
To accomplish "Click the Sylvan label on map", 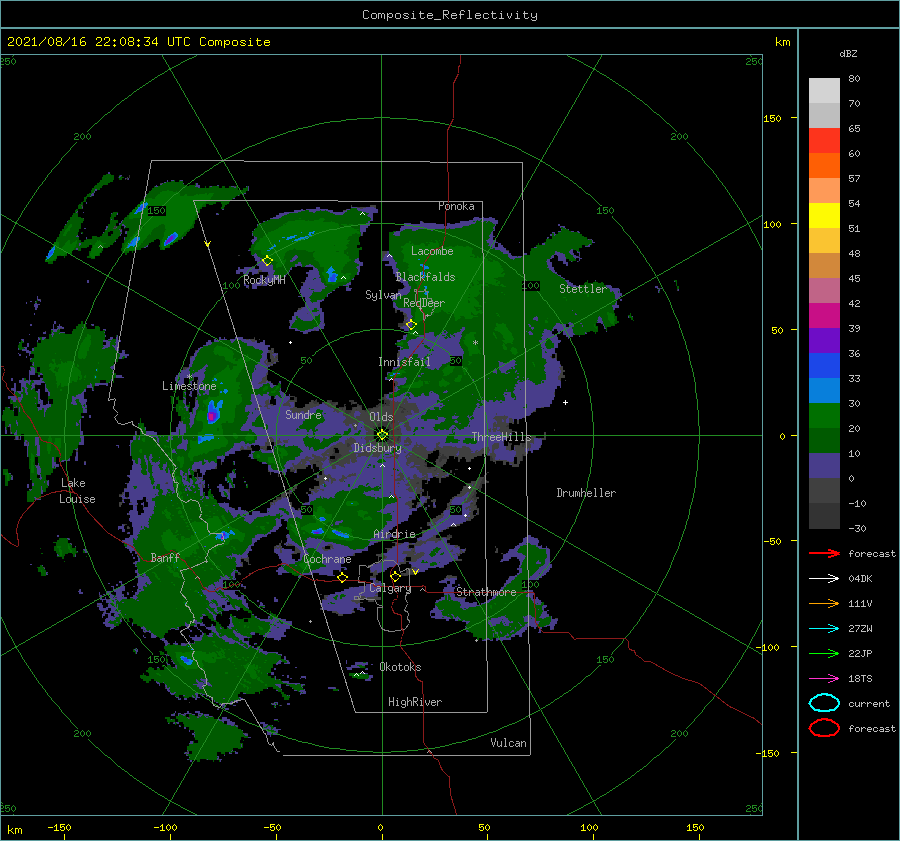I will coord(383,295).
